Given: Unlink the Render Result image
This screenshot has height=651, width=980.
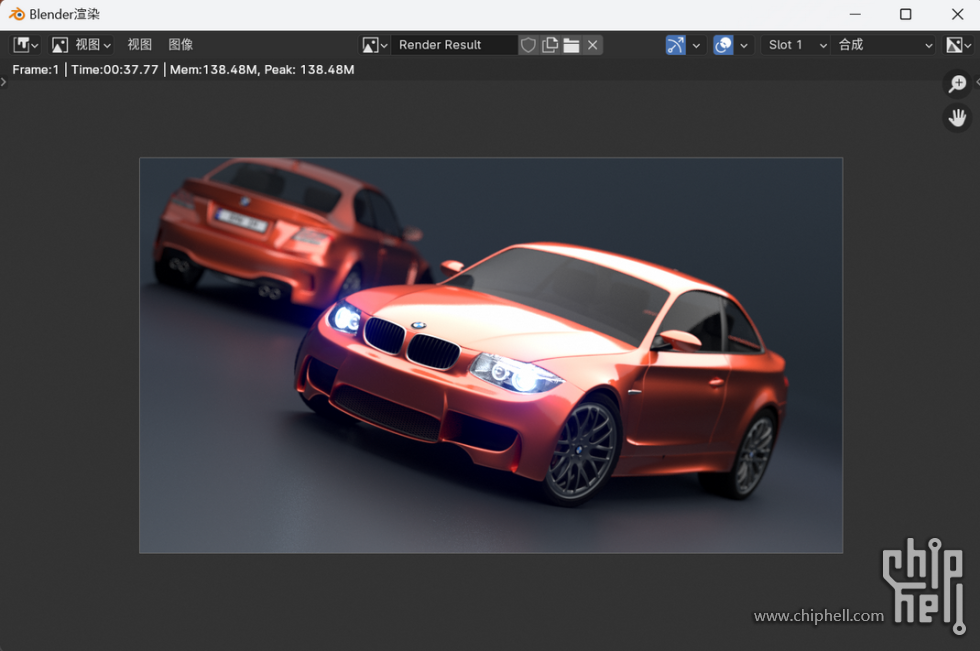Looking at the screenshot, I should coord(592,45).
